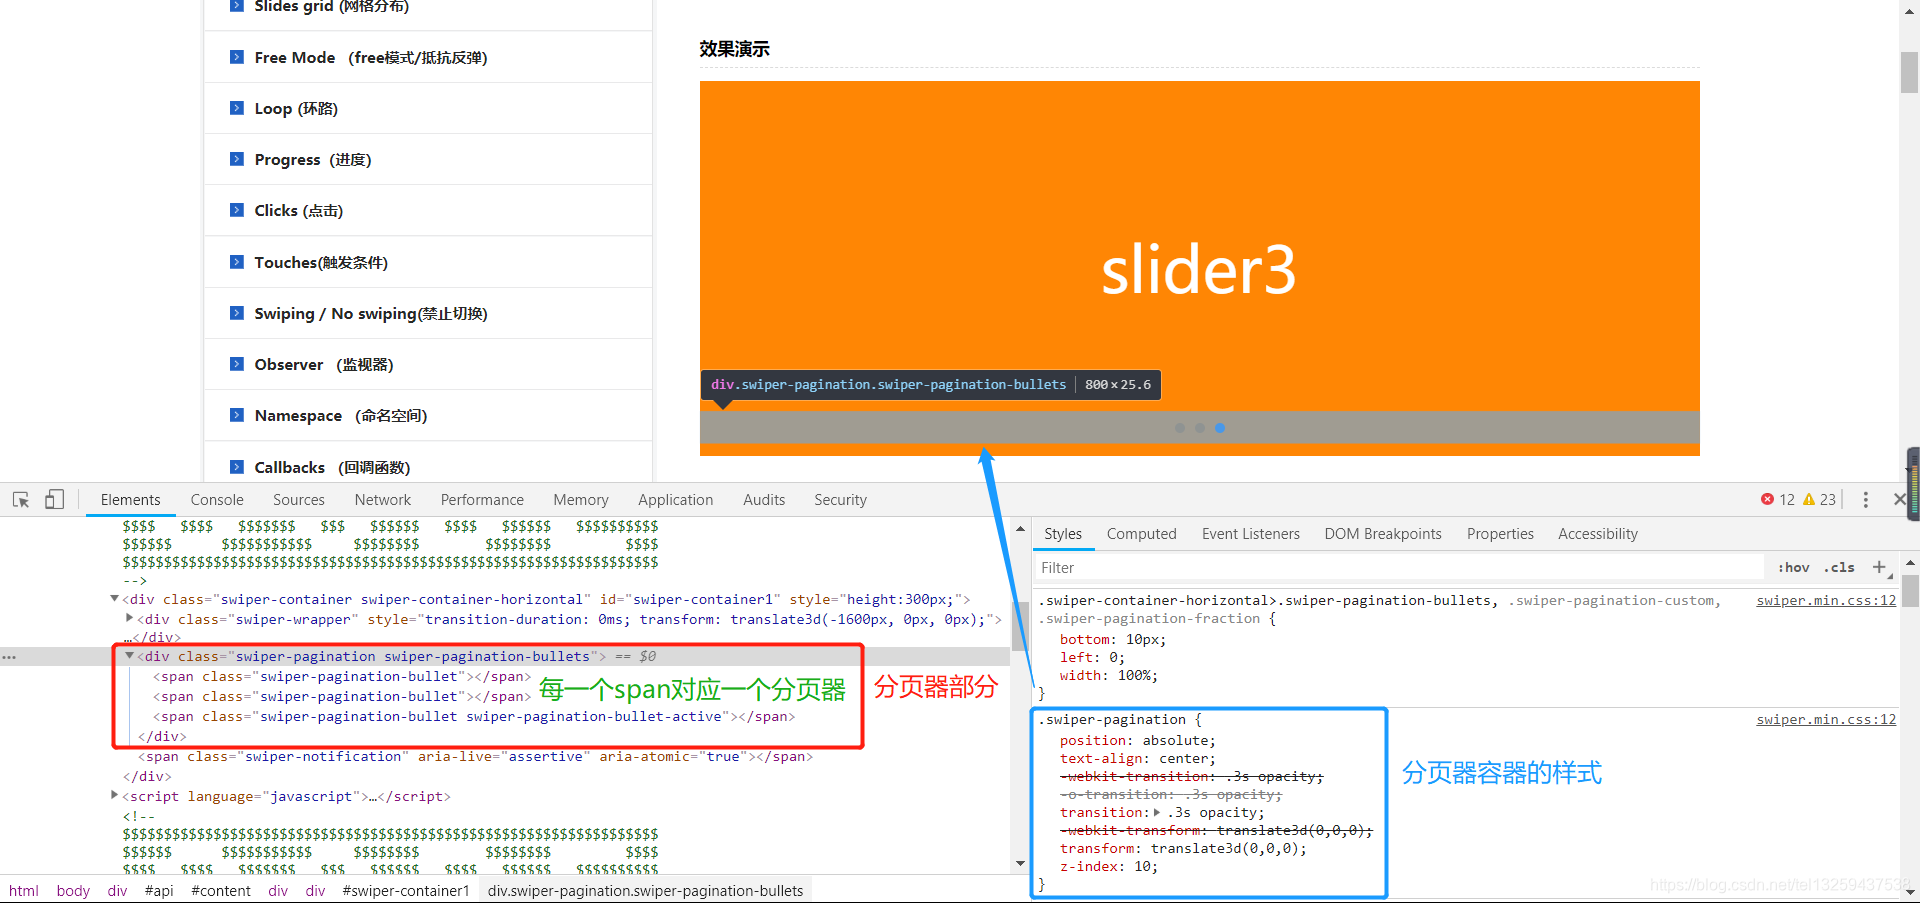1920x903 pixels.
Task: Open Touches demo link
Action: point(321,262)
